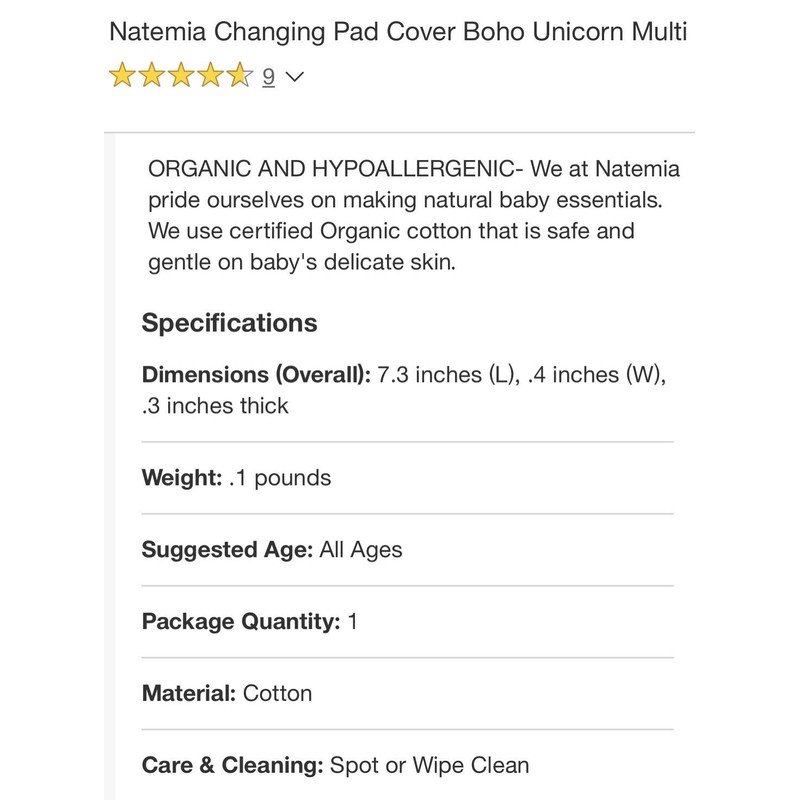Click the Material specification label
The width and height of the screenshot is (800, 800).
188,693
